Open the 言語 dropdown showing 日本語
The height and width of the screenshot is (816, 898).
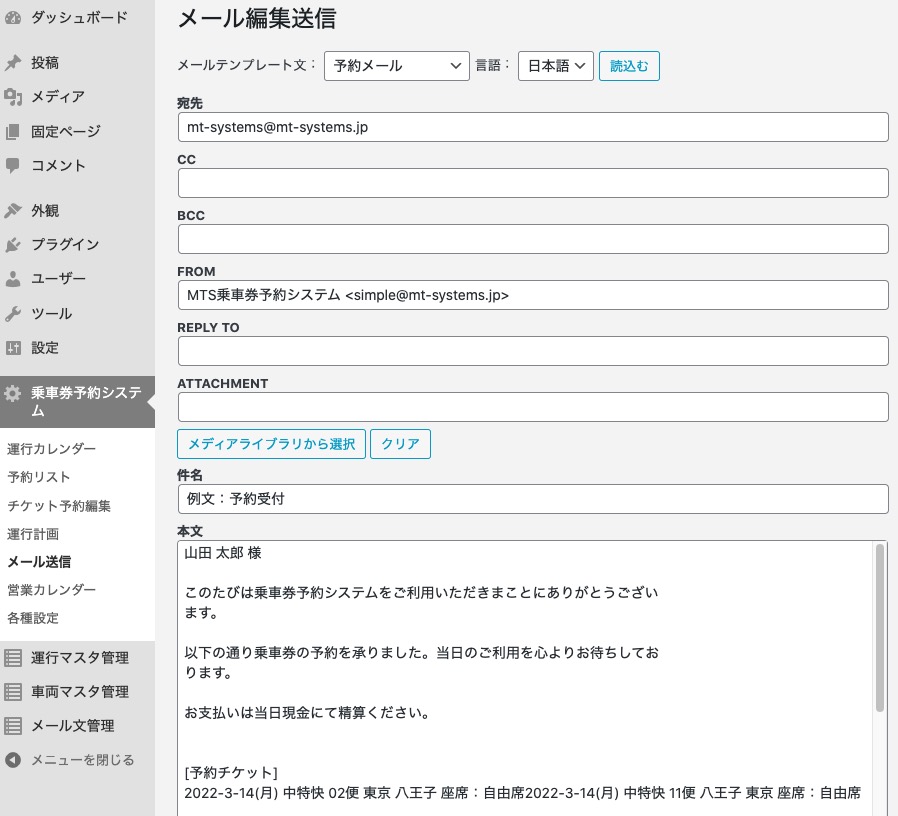pos(556,66)
